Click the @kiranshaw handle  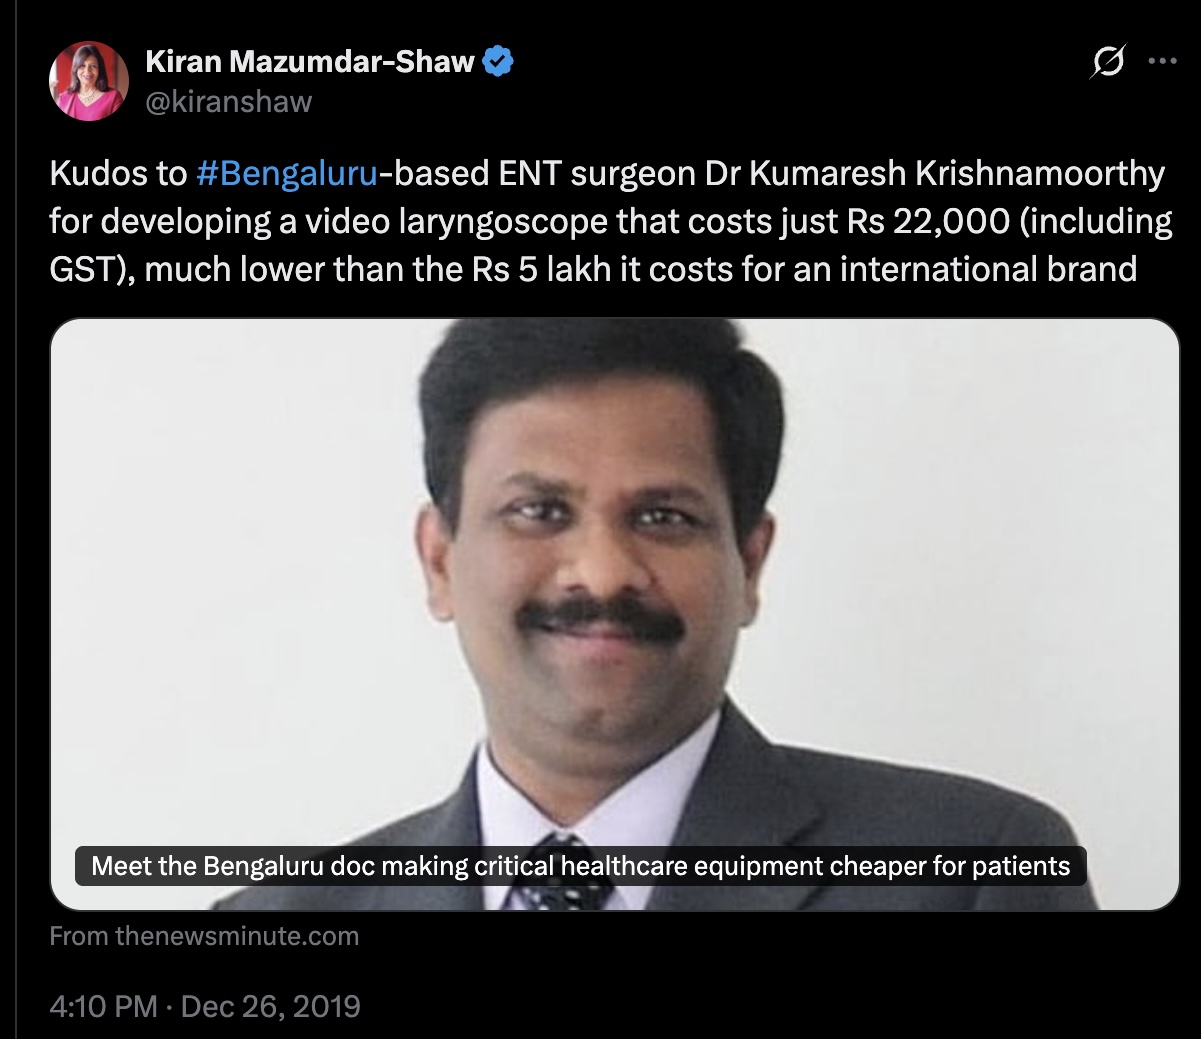pyautogui.click(x=229, y=101)
